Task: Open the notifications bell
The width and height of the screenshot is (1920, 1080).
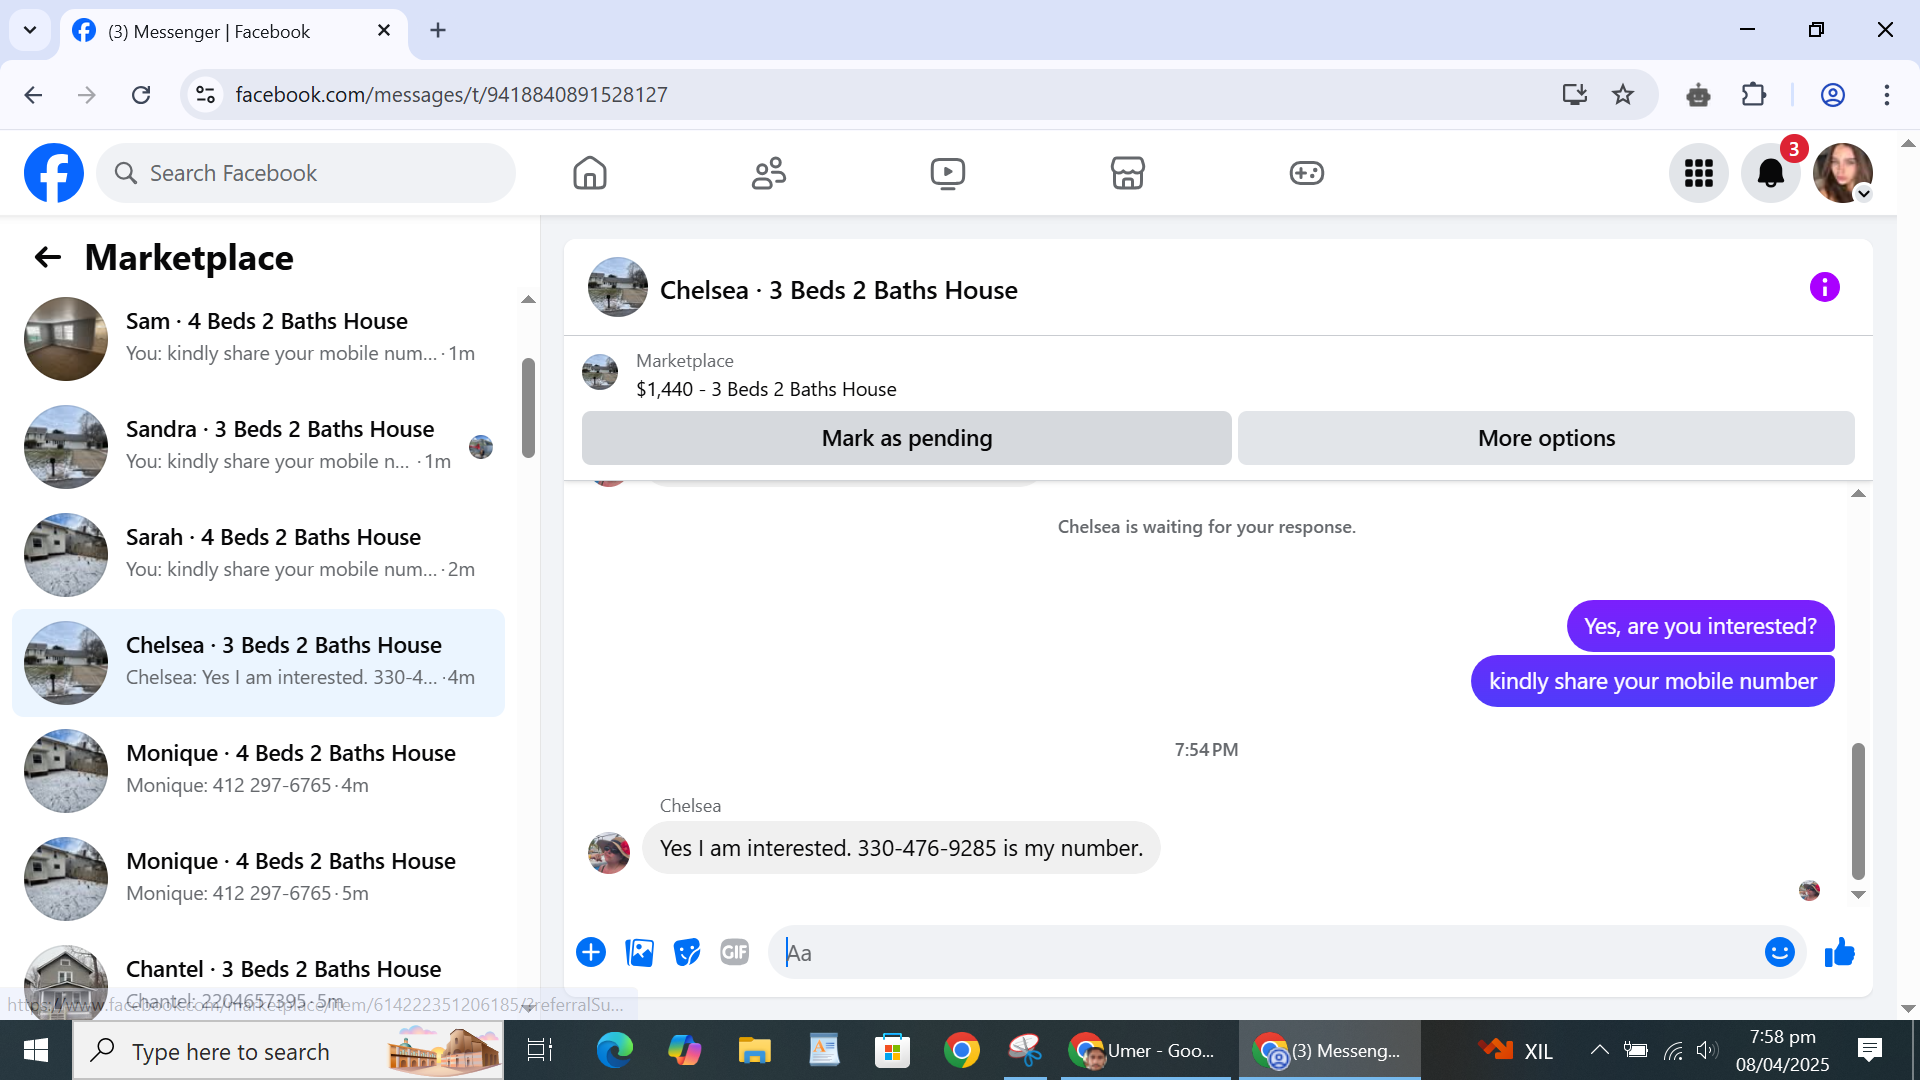Action: tap(1770, 173)
